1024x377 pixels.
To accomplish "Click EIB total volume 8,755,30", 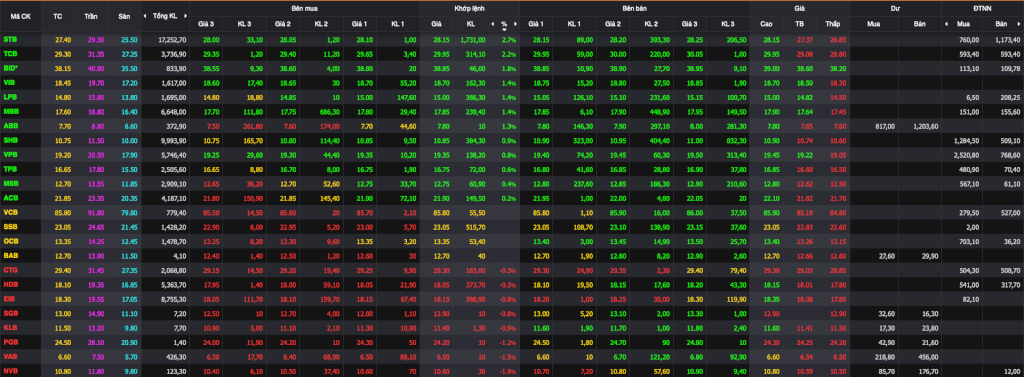I will click(x=174, y=299).
